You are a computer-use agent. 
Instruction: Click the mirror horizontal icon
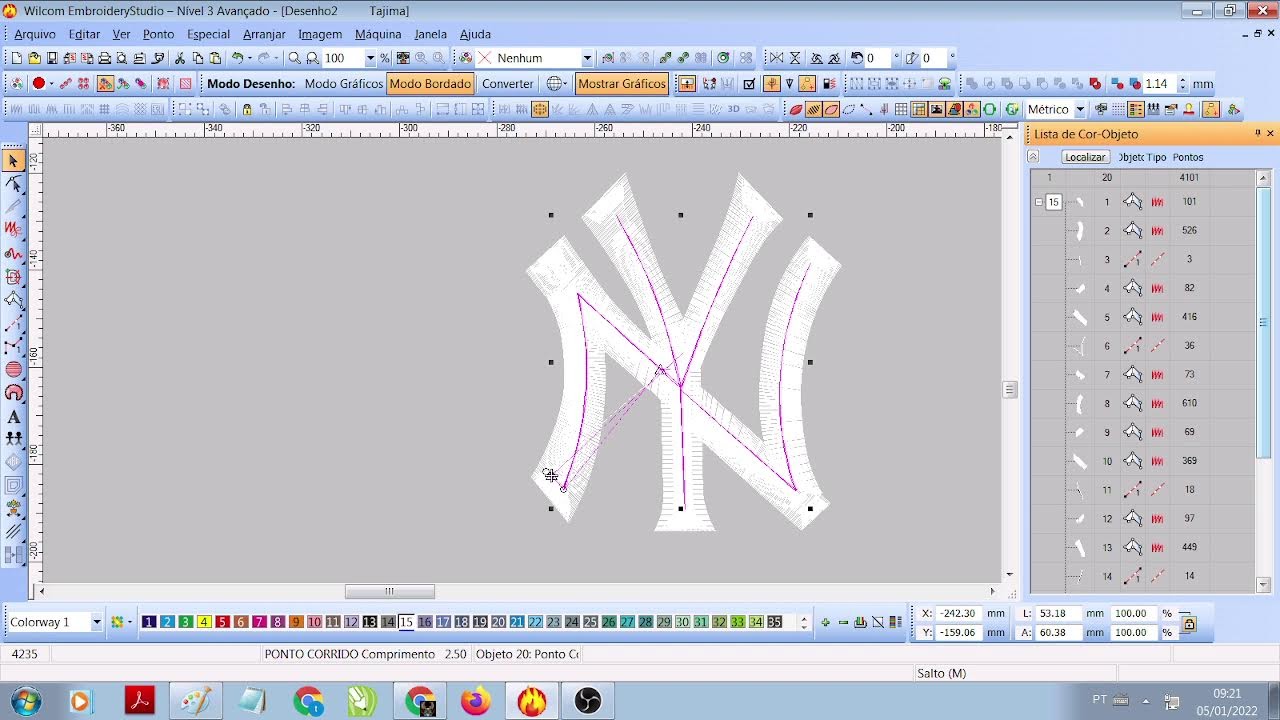point(776,58)
